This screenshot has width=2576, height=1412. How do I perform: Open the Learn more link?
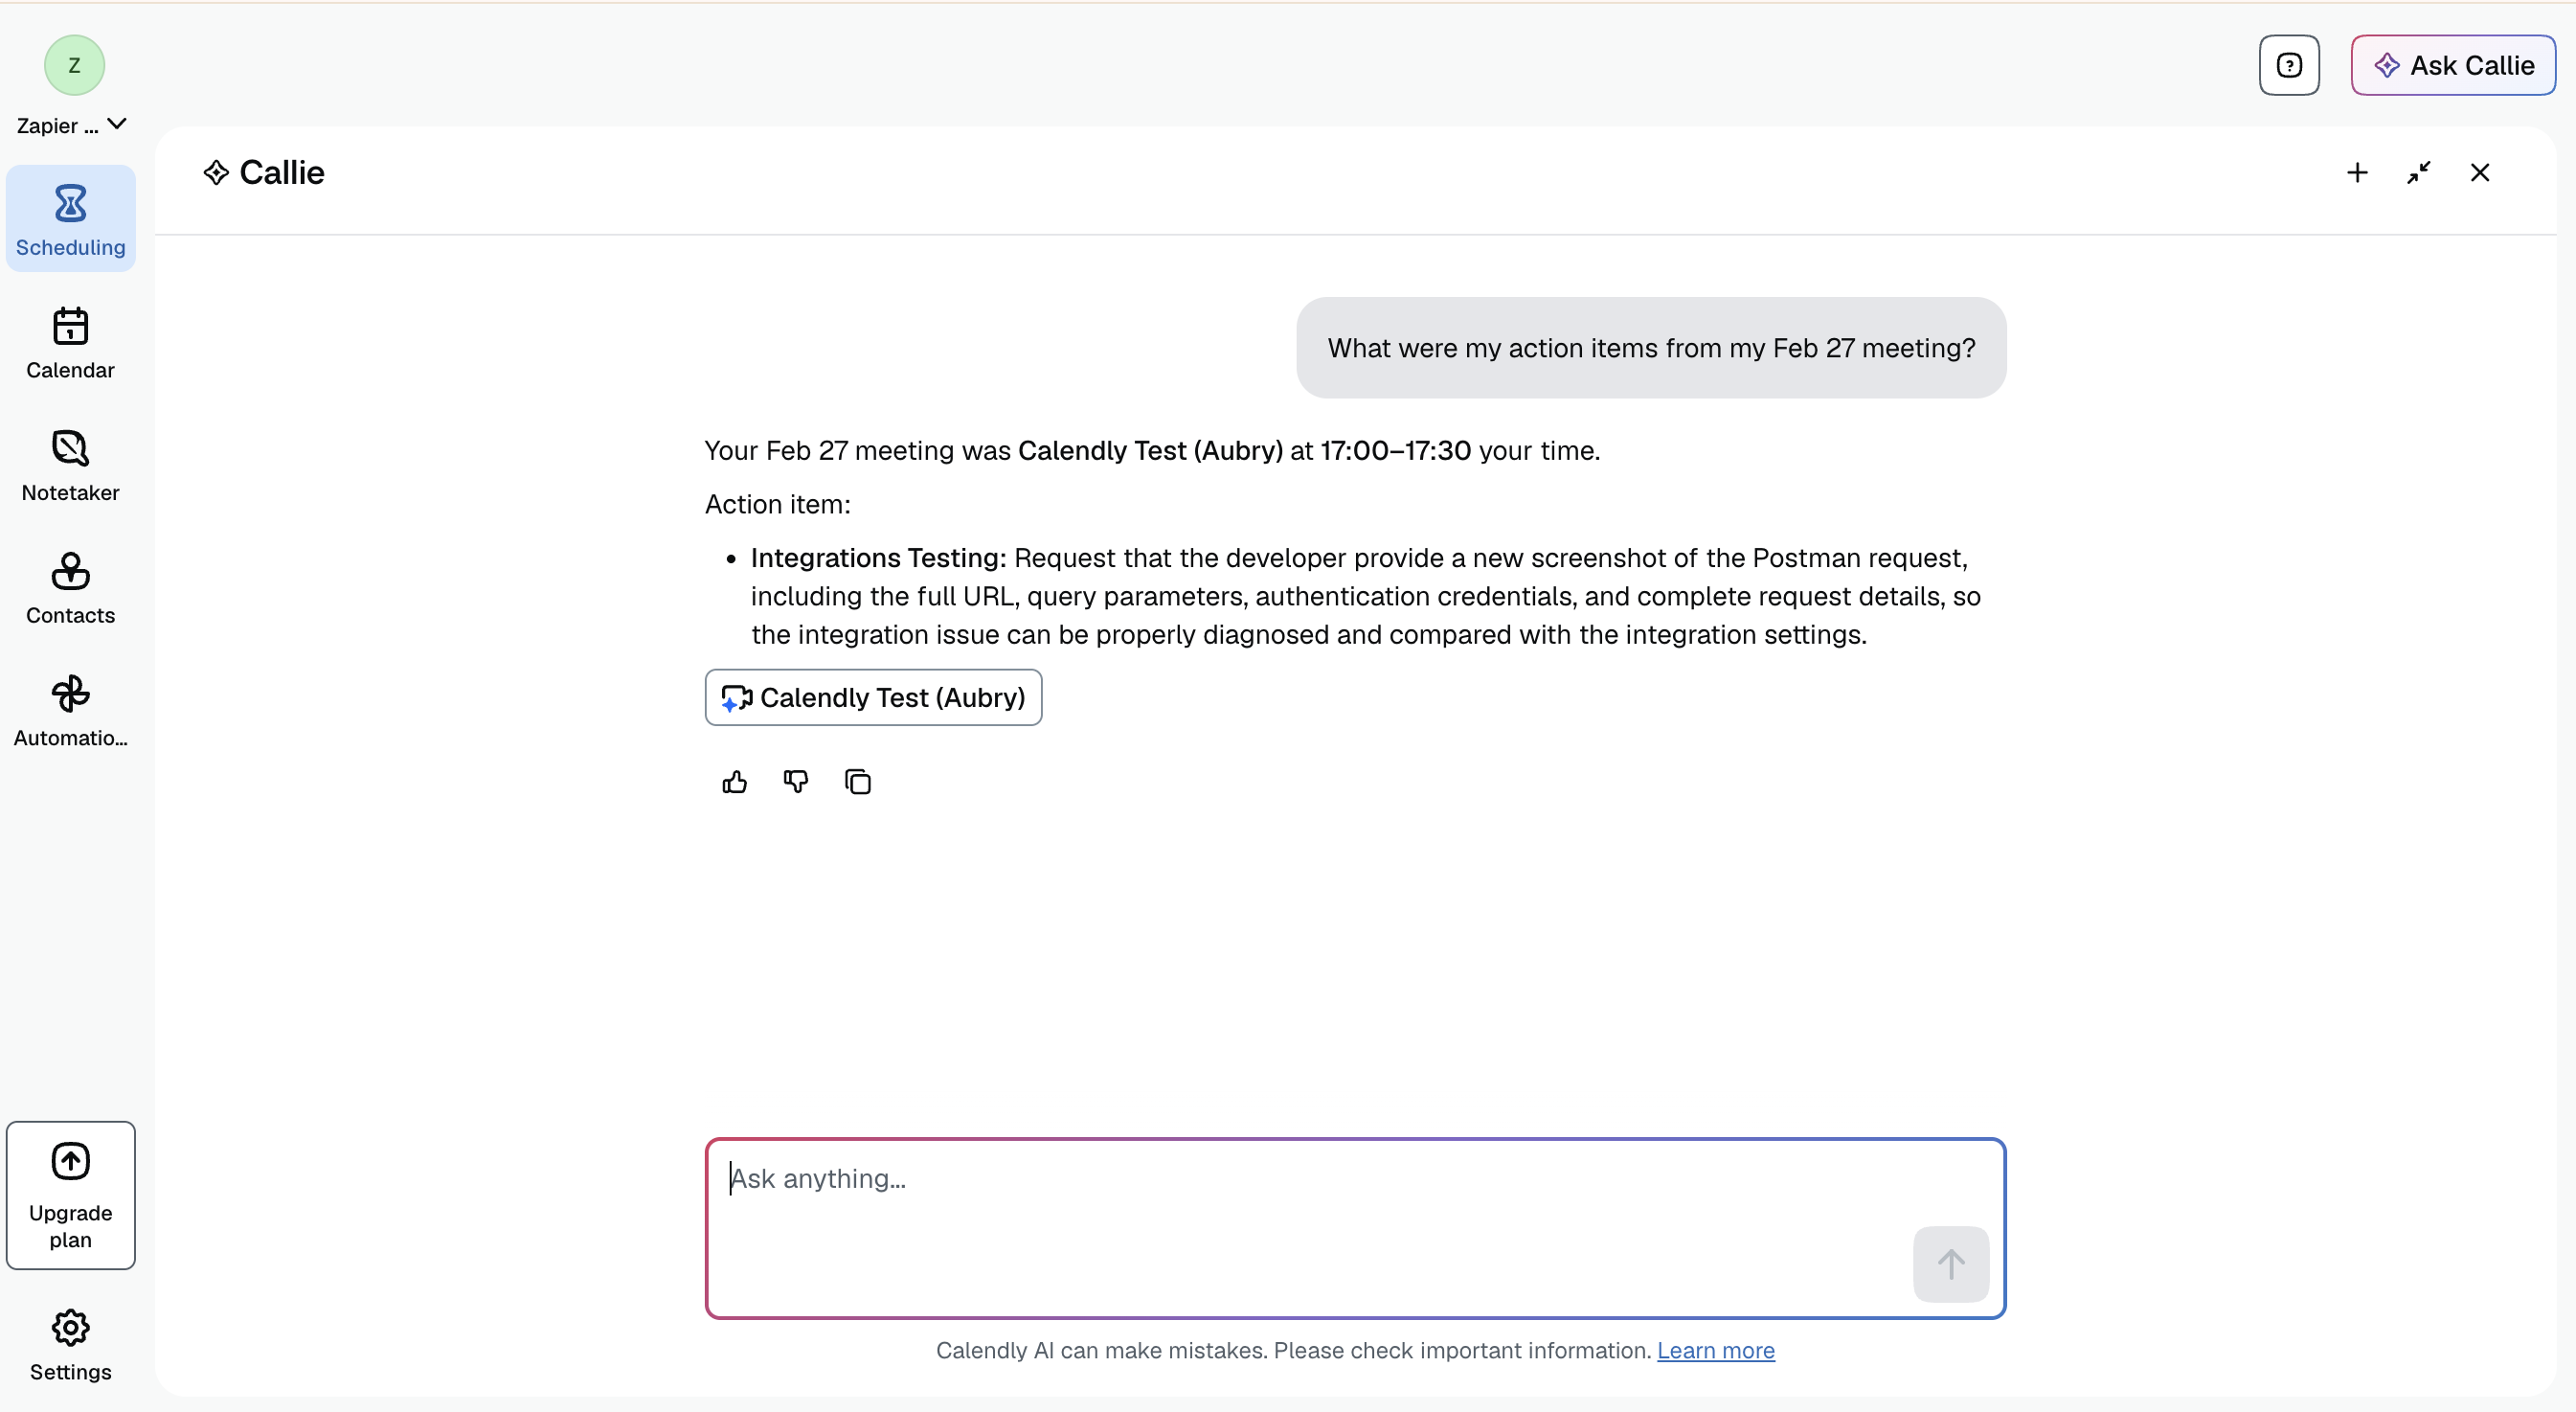1716,1350
